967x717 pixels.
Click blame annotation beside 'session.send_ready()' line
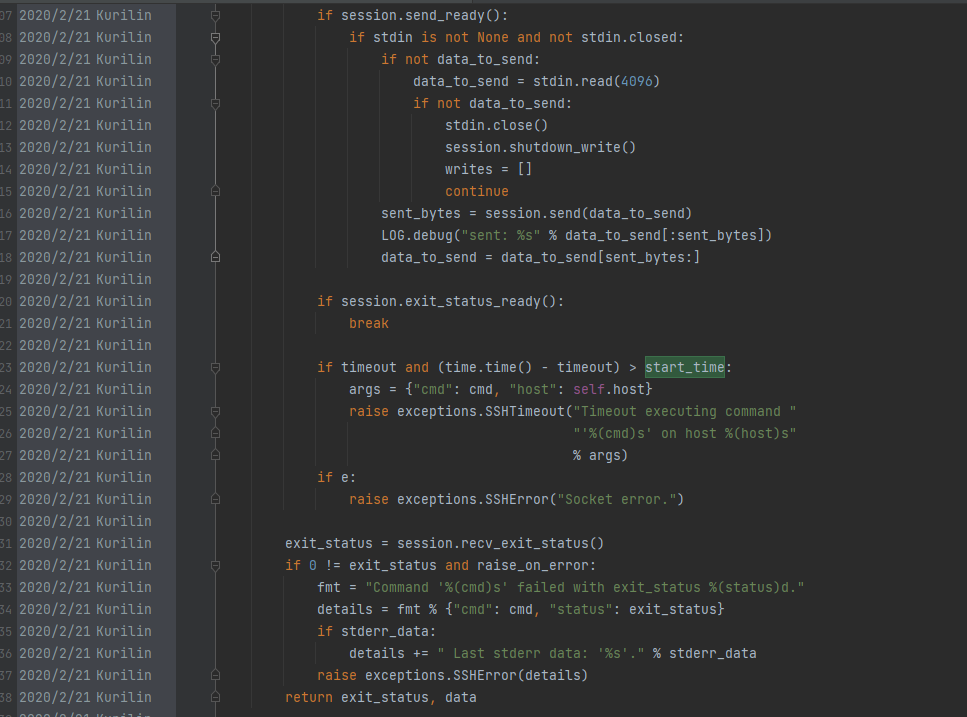85,15
